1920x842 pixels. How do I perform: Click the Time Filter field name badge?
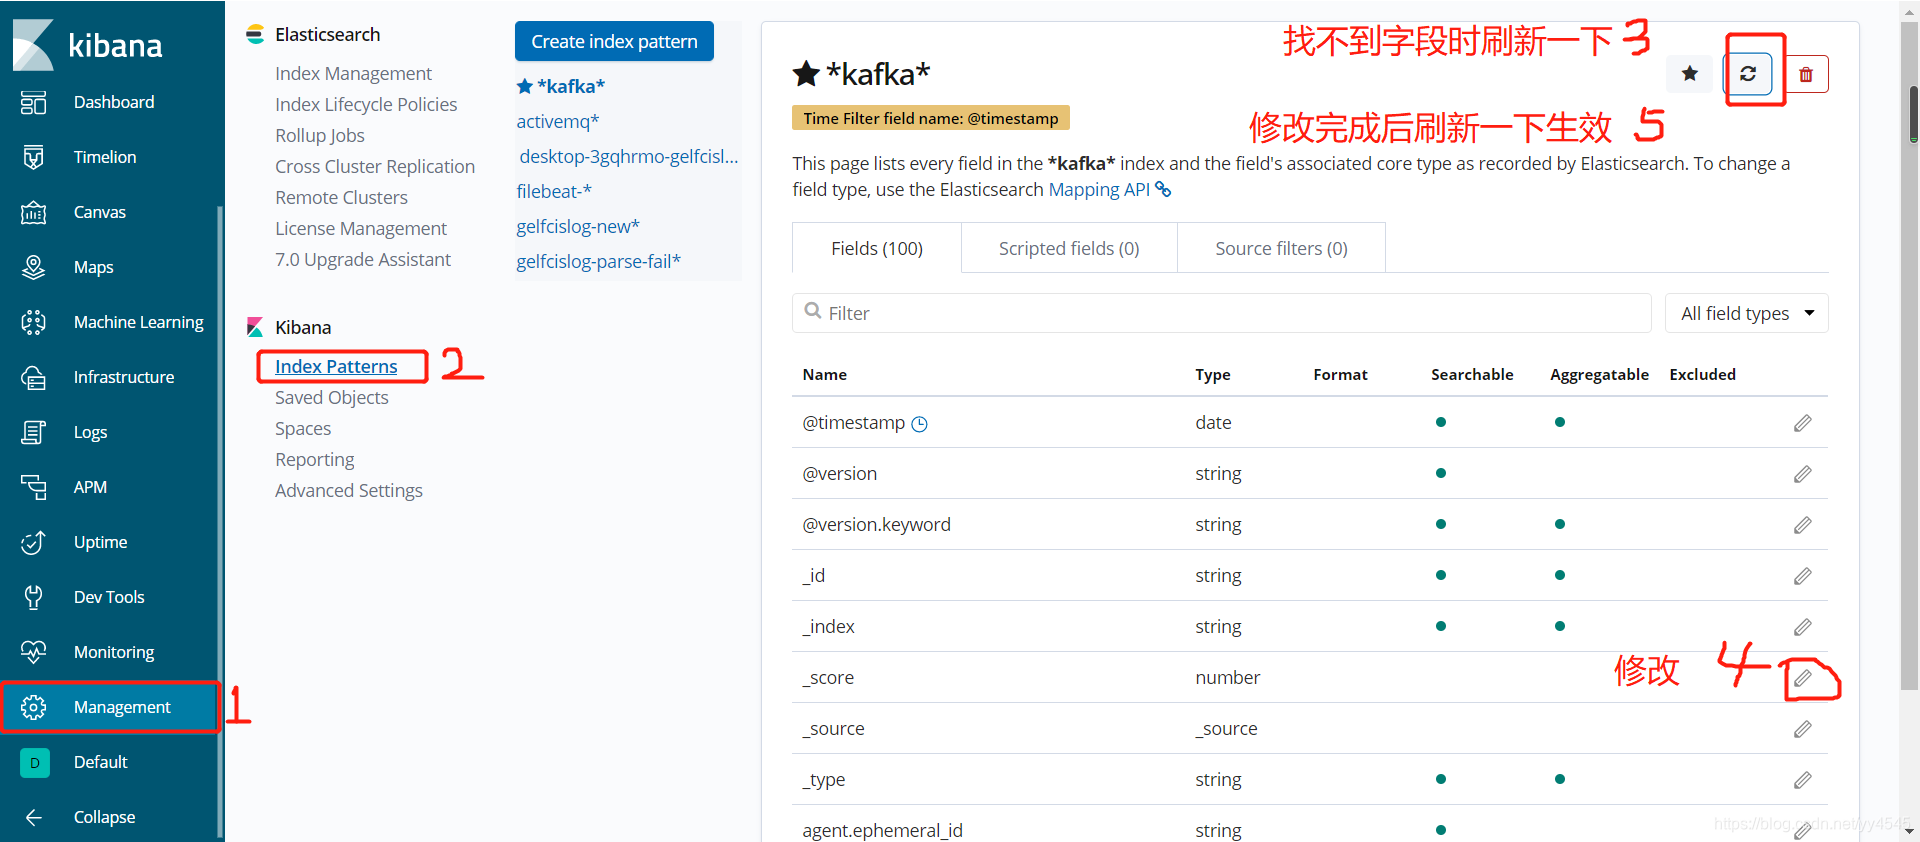click(931, 118)
